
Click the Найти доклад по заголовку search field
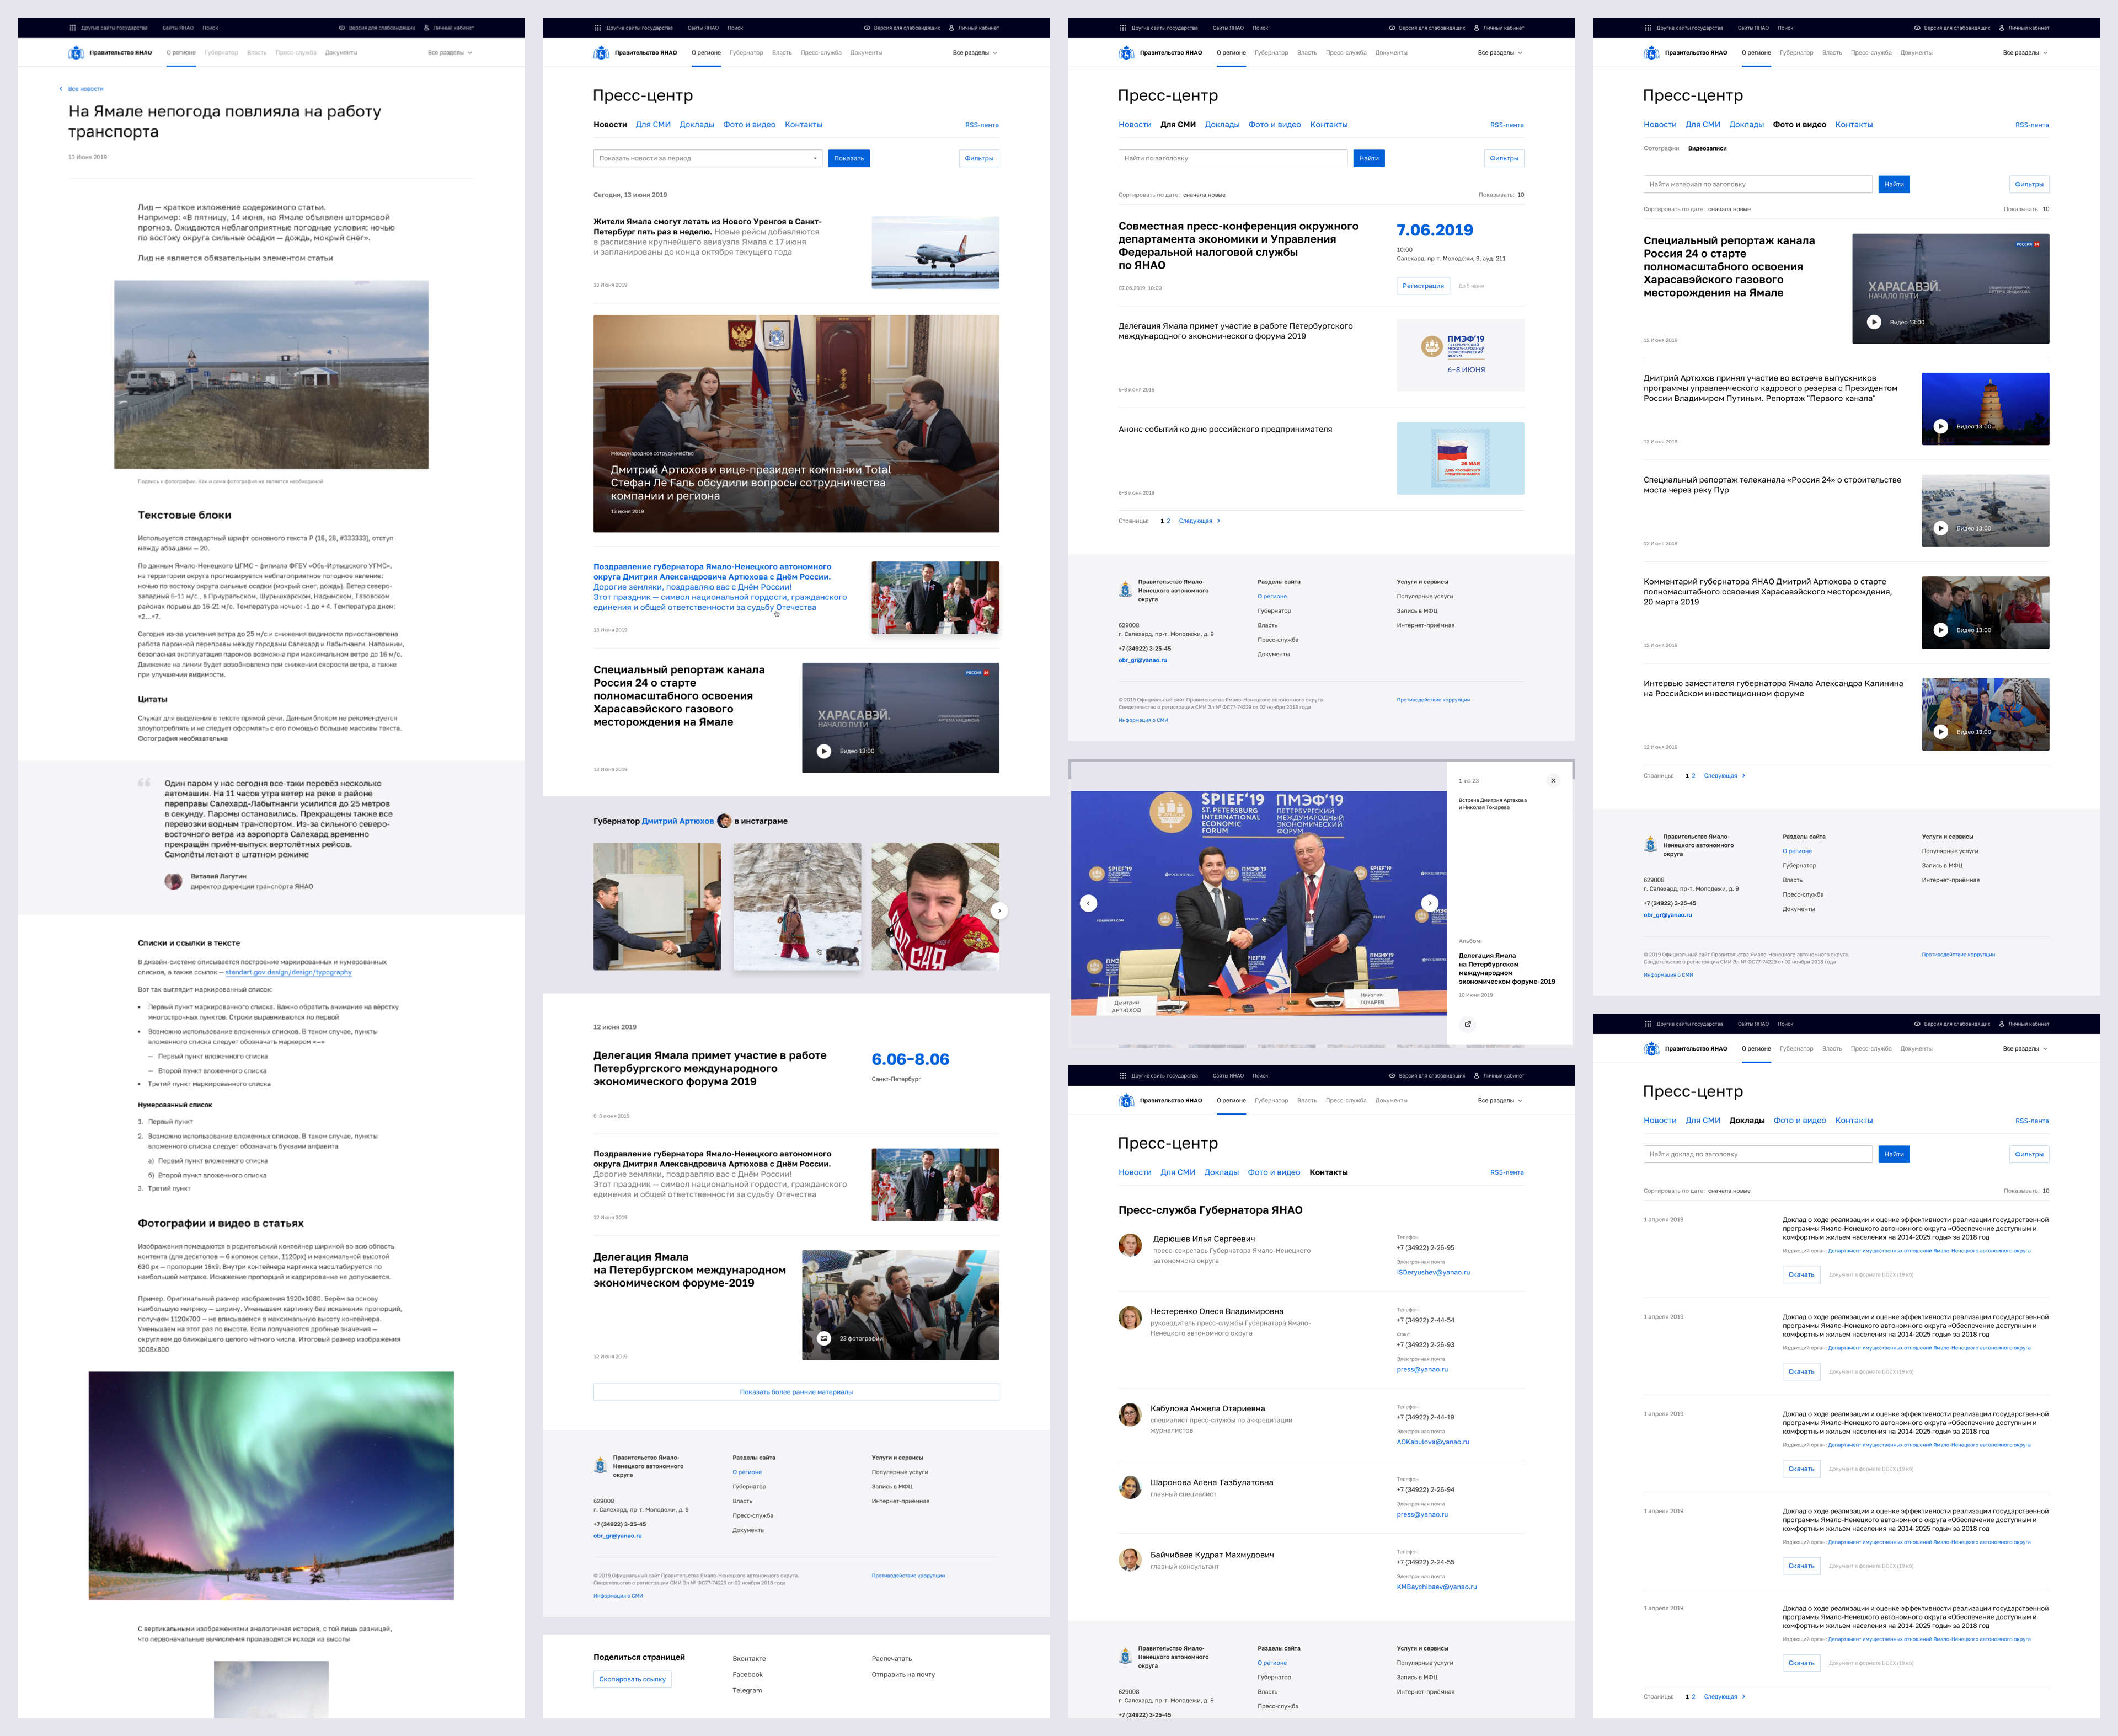click(x=1758, y=1154)
